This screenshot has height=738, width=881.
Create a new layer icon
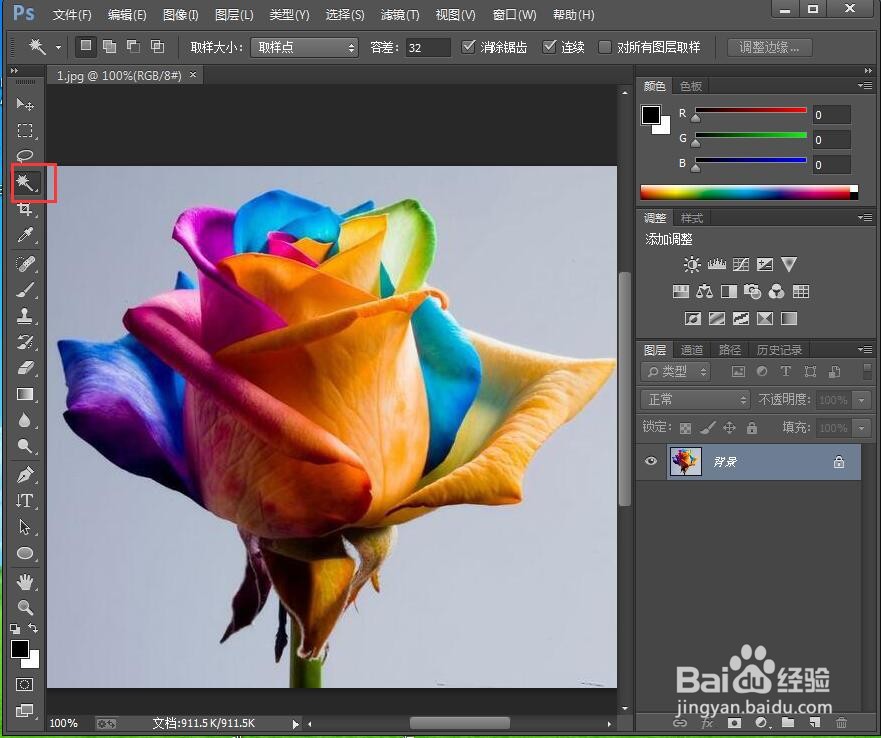(815, 722)
